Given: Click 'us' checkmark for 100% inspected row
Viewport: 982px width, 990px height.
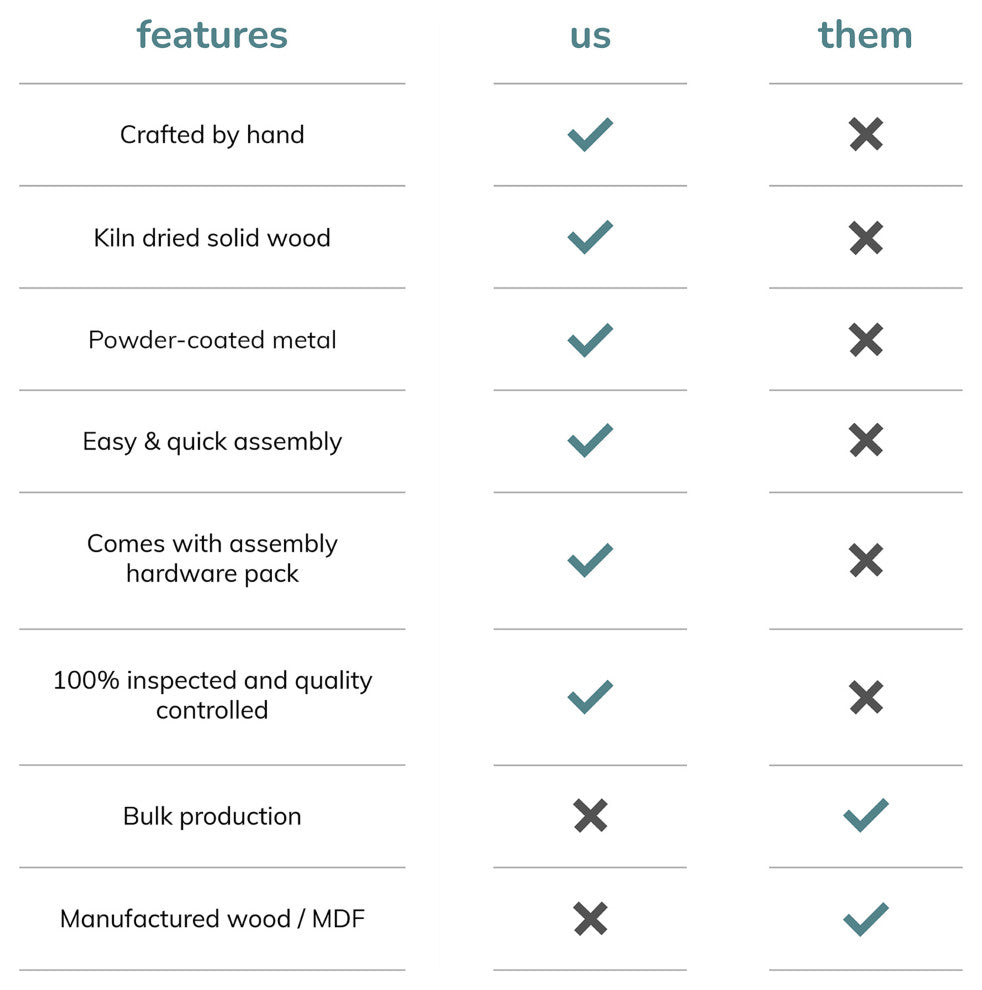Looking at the screenshot, I should (x=590, y=696).
